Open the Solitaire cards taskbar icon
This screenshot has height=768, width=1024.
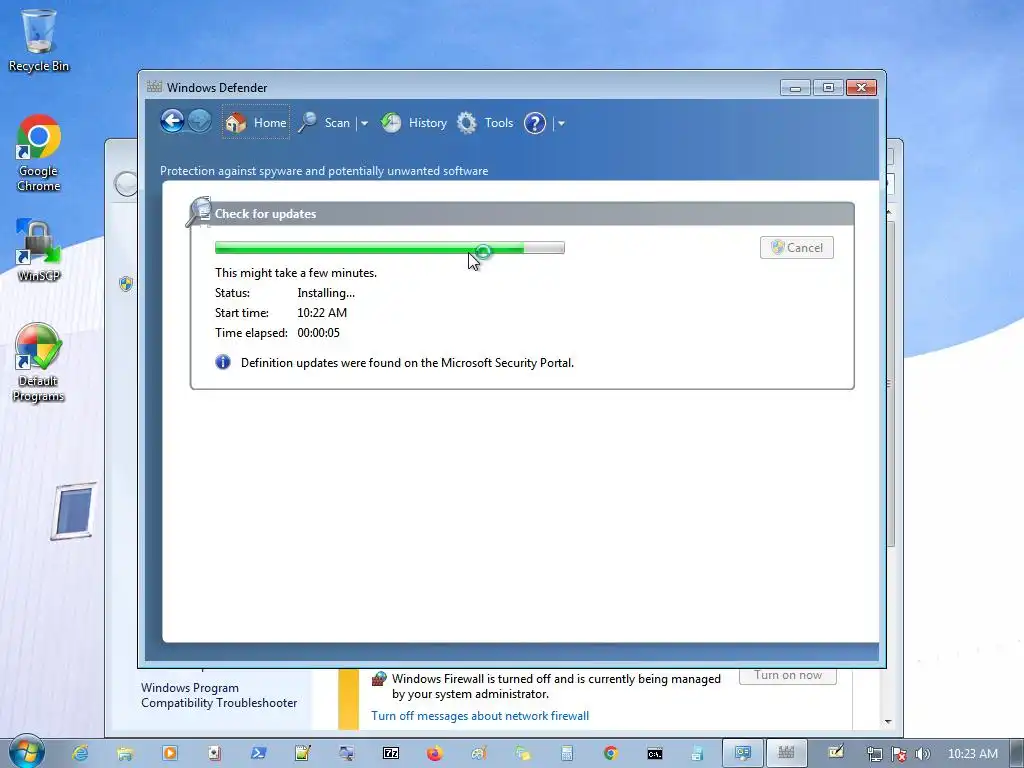[214, 753]
